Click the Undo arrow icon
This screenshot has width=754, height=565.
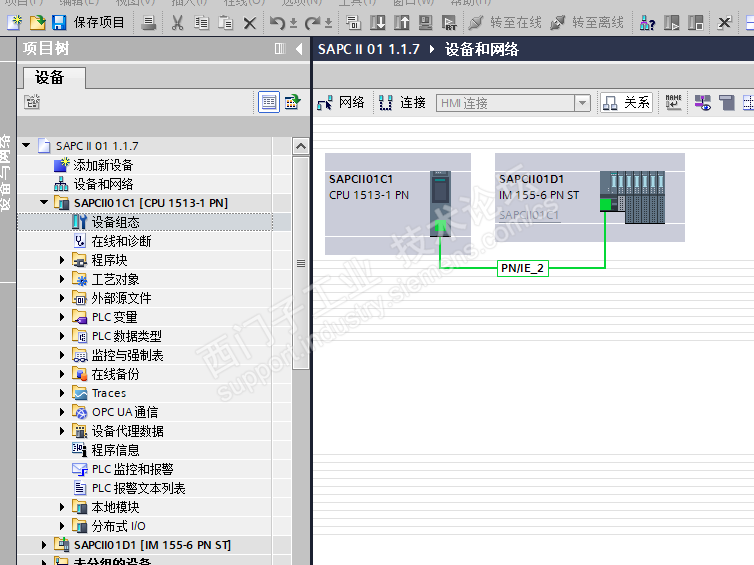[277, 23]
